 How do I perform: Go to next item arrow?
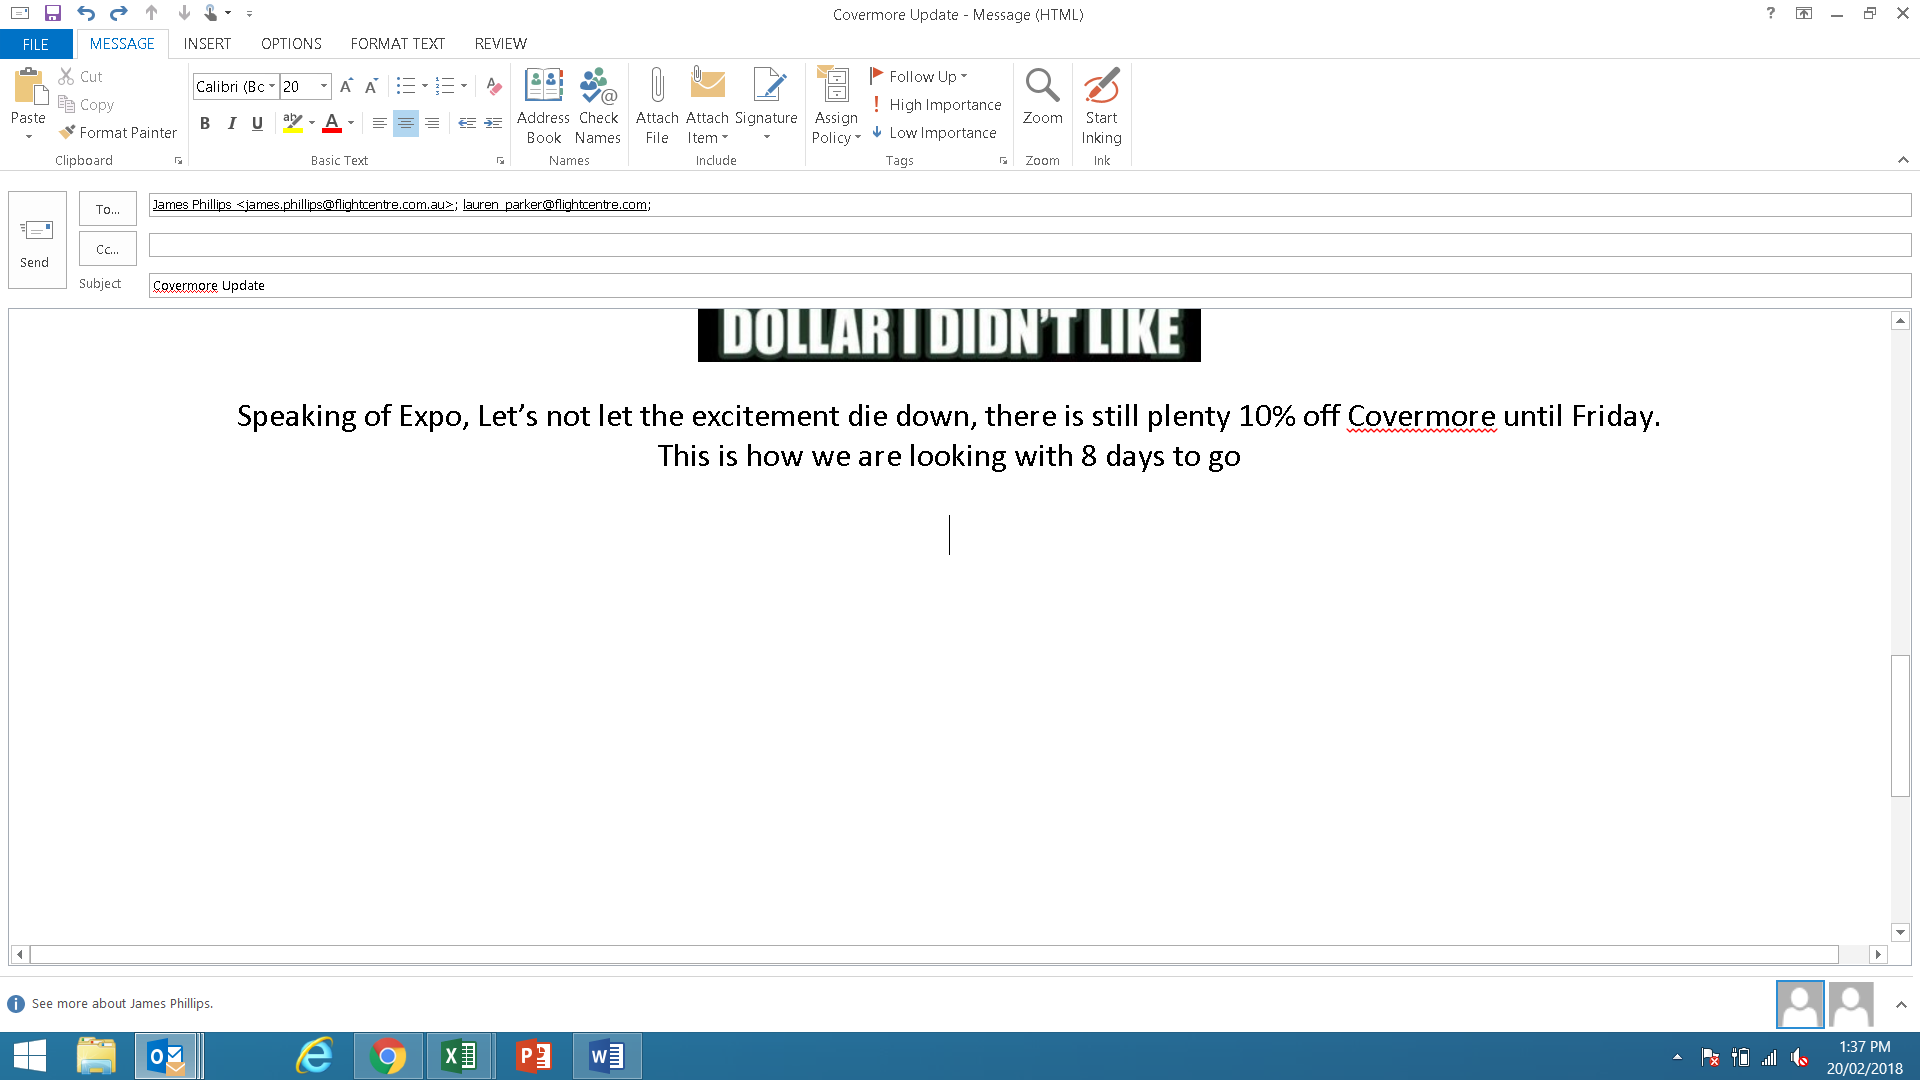tap(184, 14)
